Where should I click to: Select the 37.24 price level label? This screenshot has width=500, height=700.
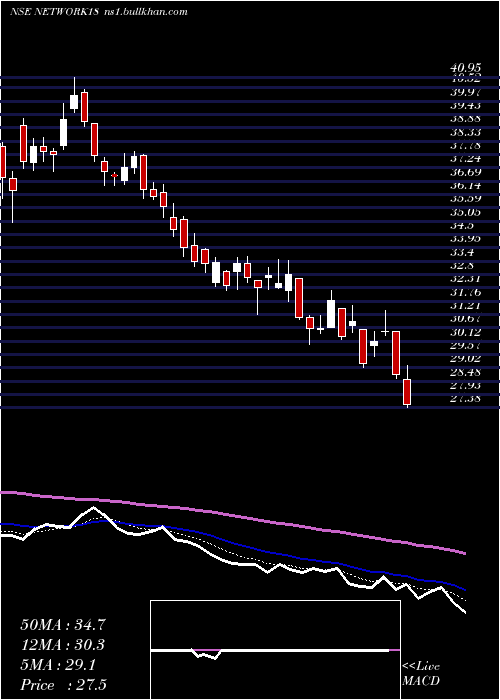[466, 158]
